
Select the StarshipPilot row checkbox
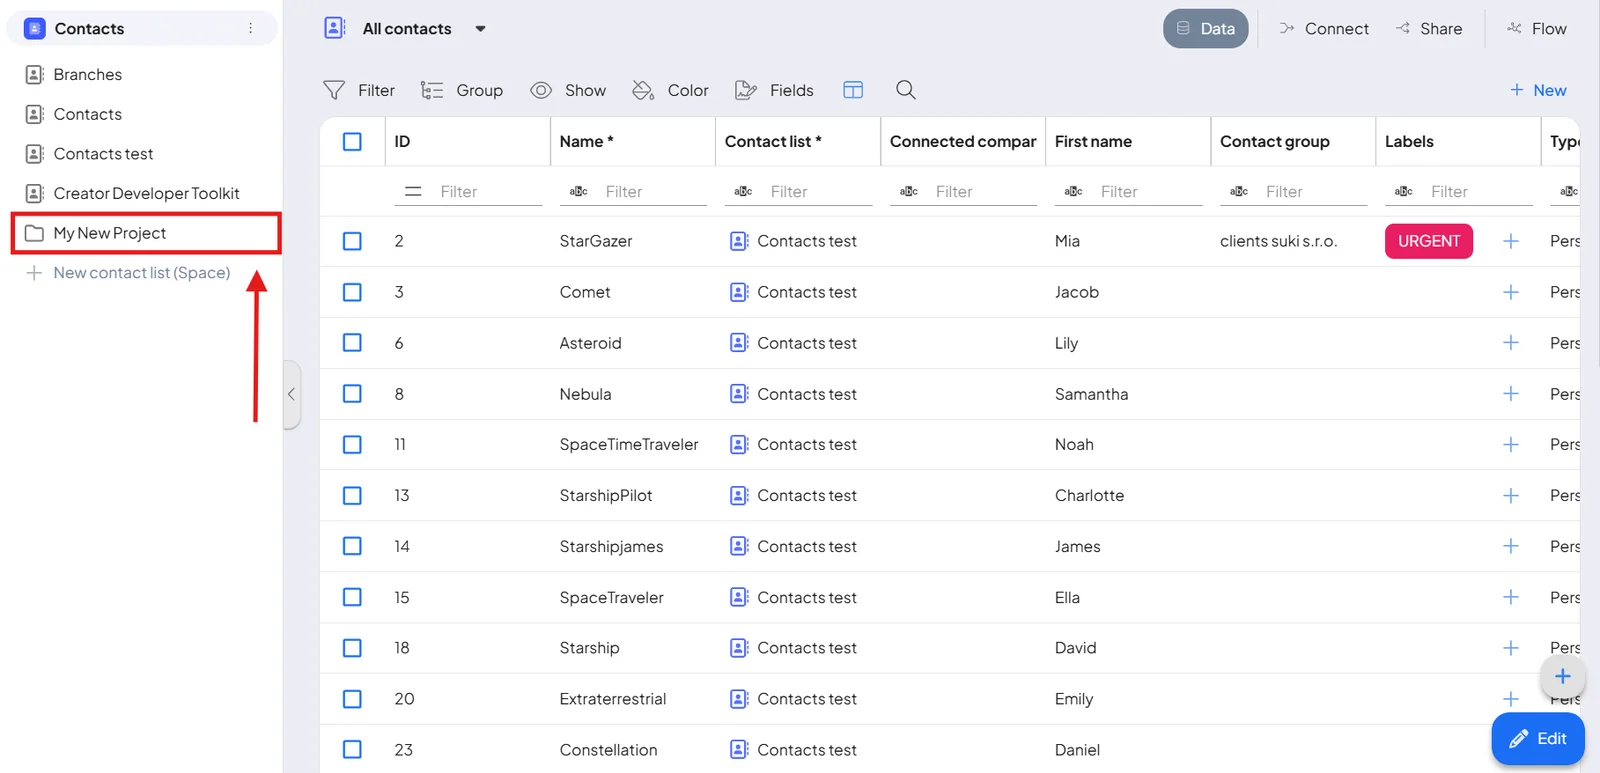[352, 495]
